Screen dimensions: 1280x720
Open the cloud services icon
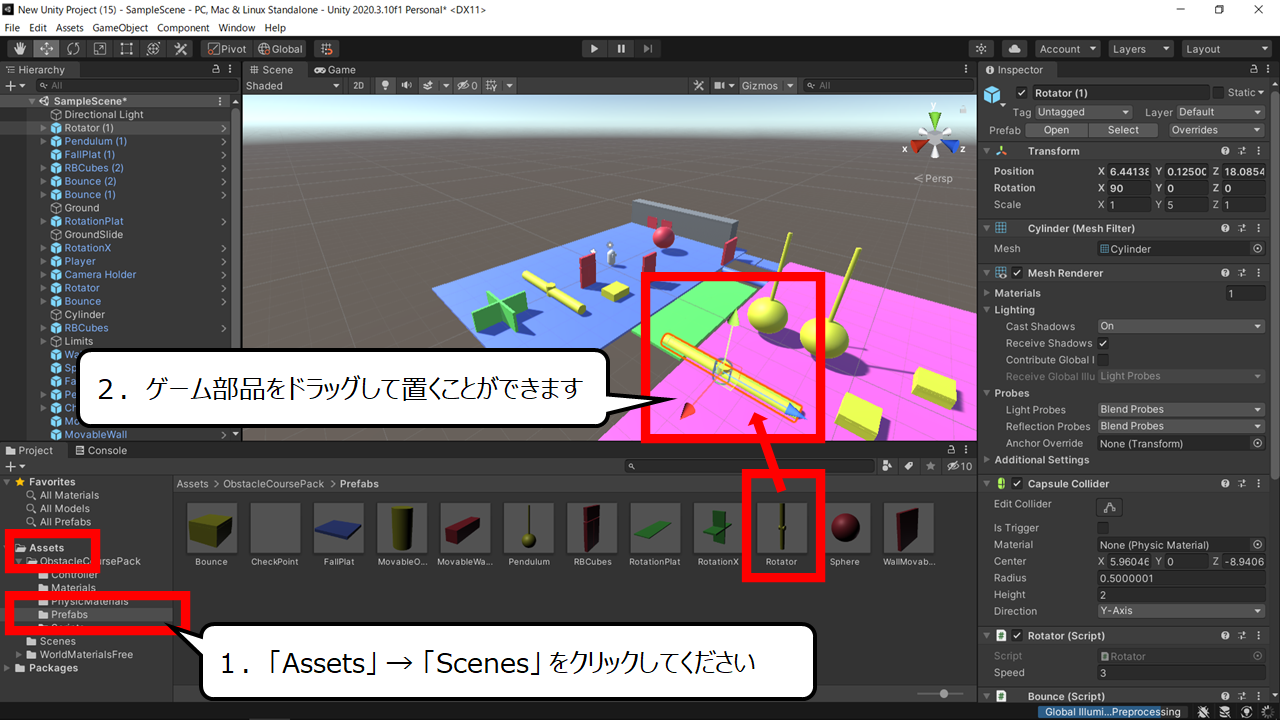click(1014, 48)
